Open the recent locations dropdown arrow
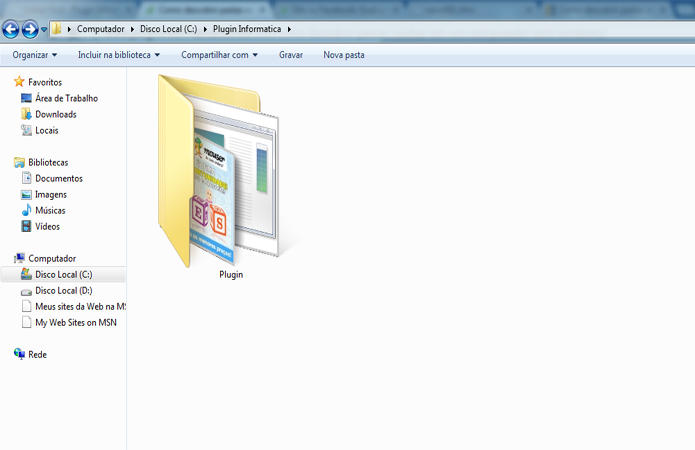Viewport: 695px width, 450px height. (44, 30)
